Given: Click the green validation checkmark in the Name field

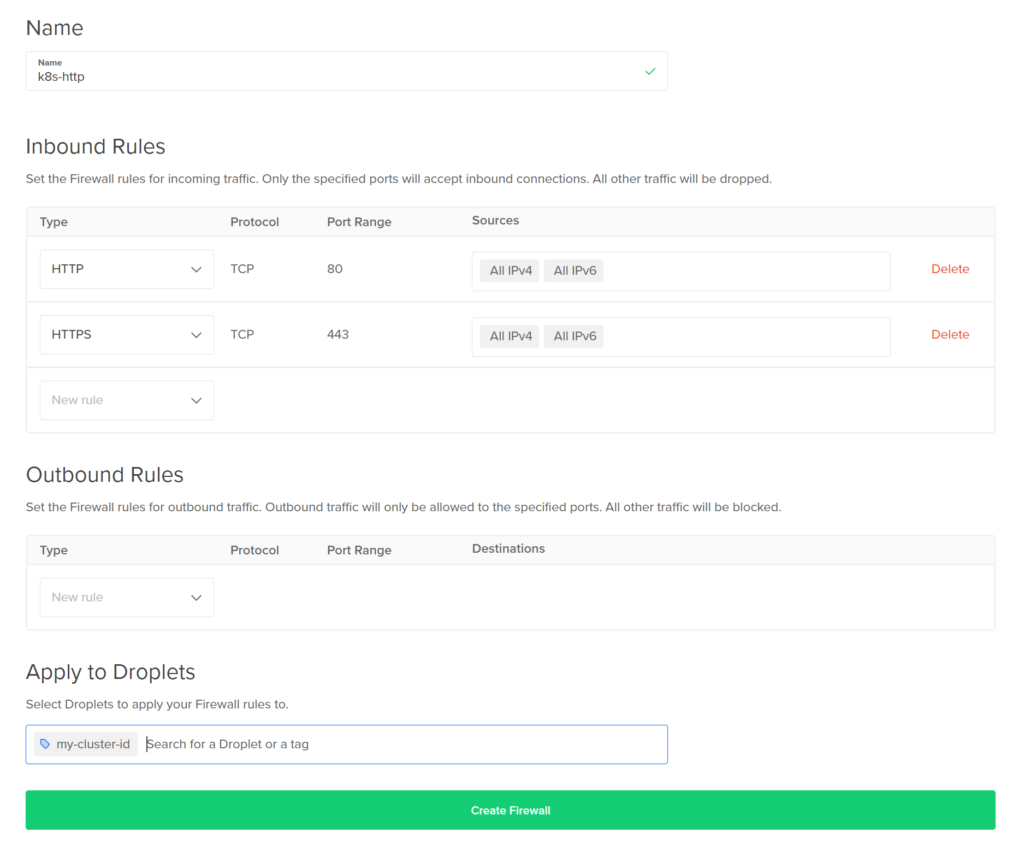Looking at the screenshot, I should click(649, 71).
